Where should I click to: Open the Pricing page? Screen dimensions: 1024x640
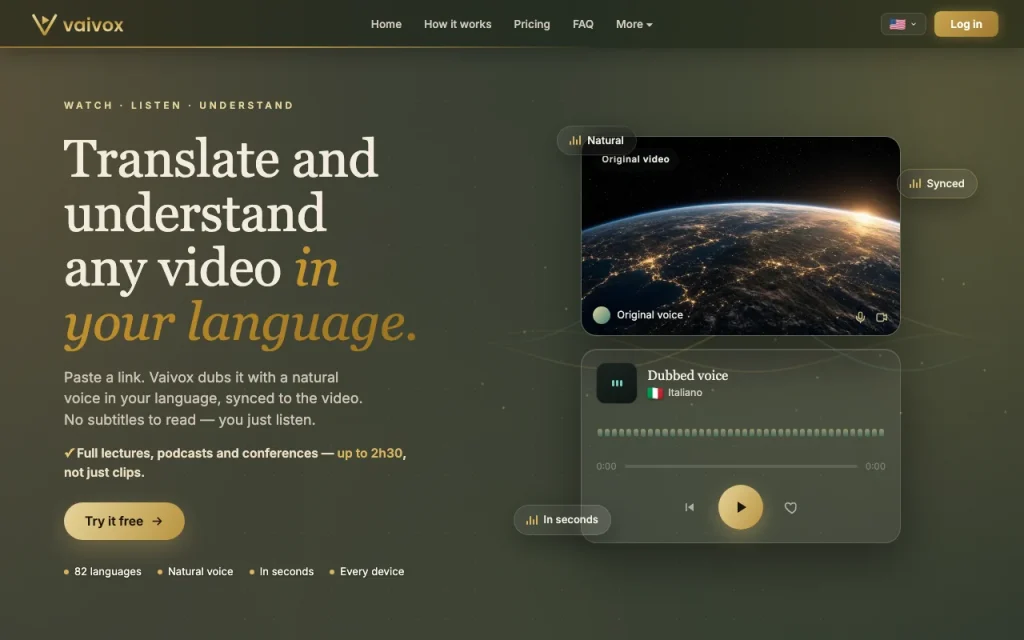click(532, 24)
